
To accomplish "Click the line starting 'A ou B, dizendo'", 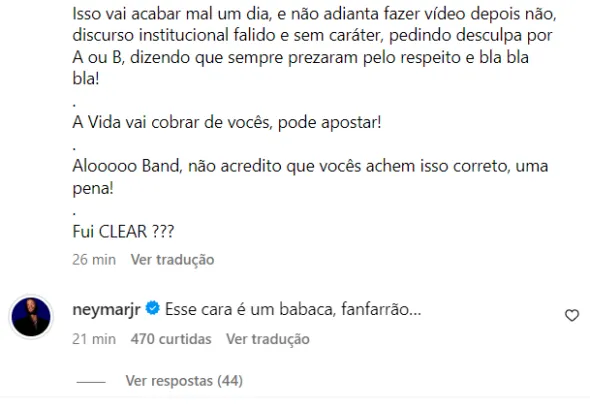I will coord(300,57).
